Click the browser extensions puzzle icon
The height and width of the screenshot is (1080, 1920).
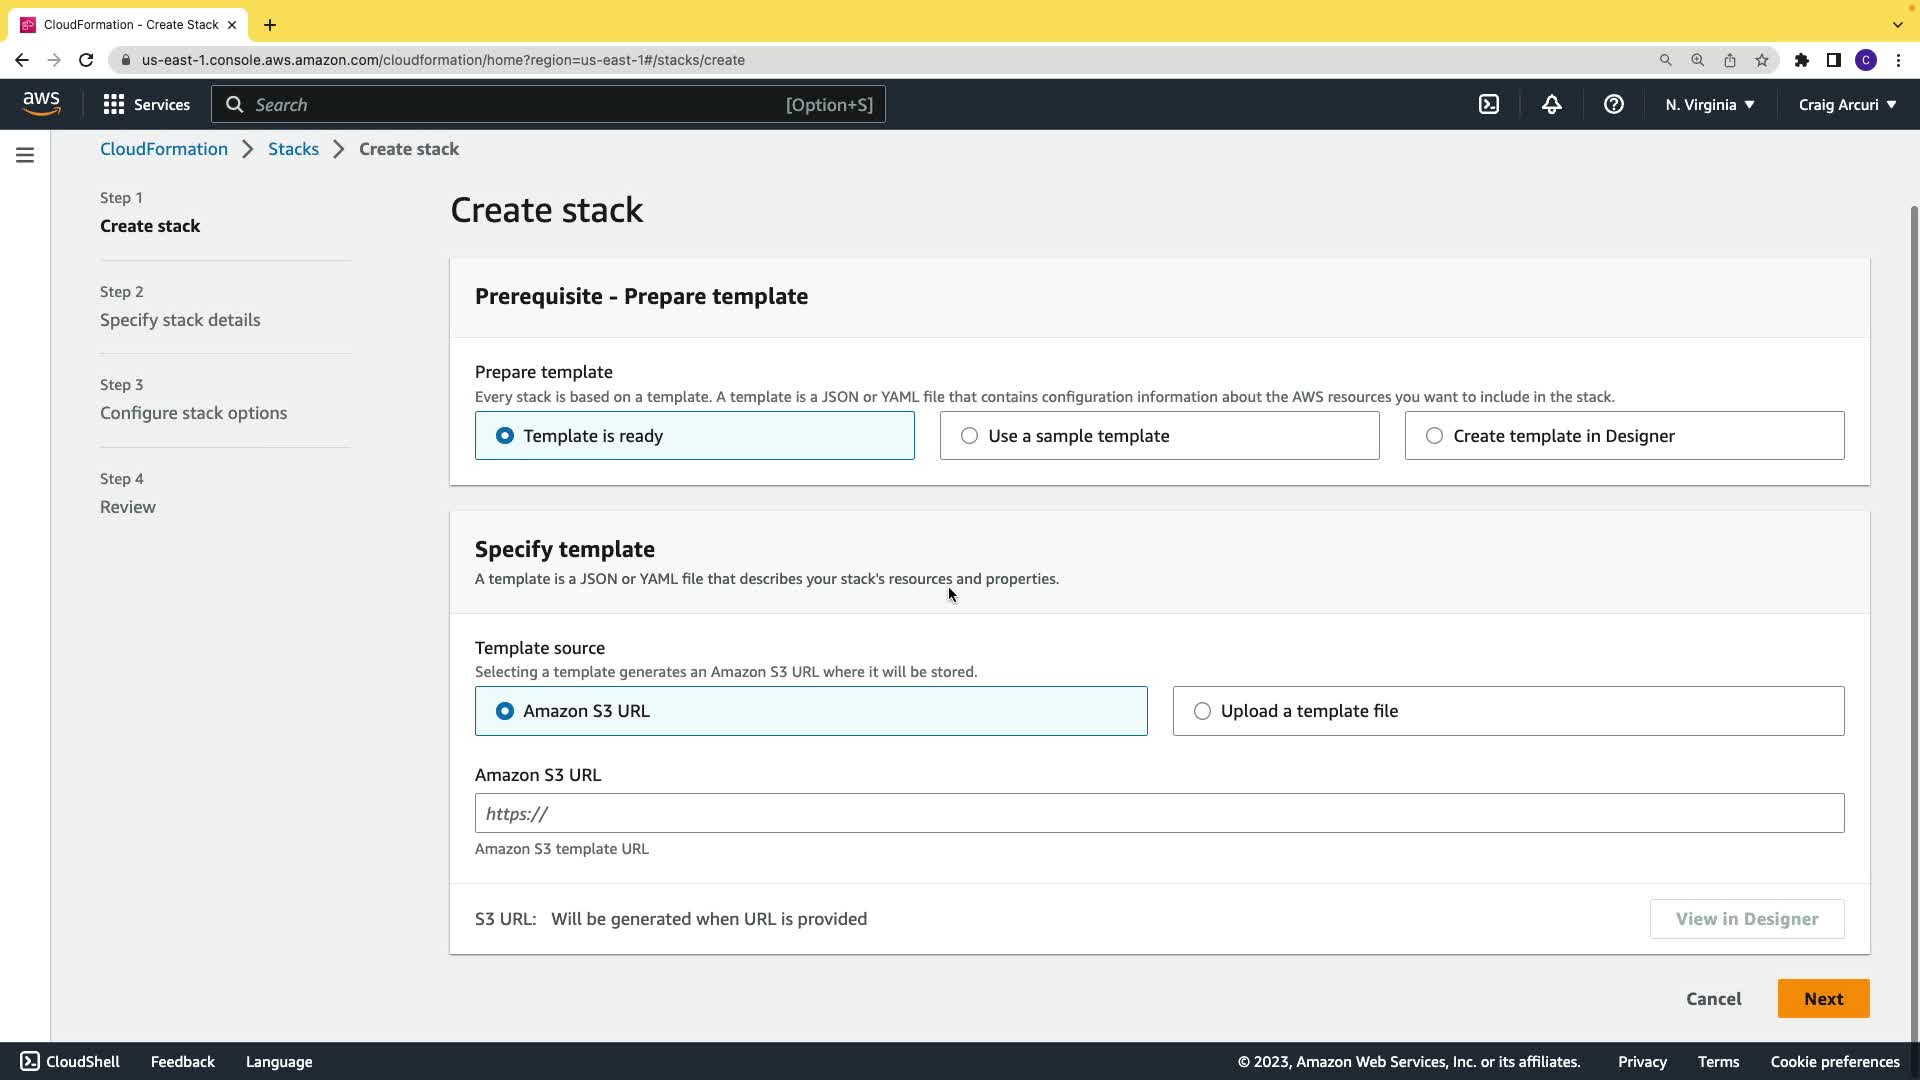pyautogui.click(x=1801, y=60)
